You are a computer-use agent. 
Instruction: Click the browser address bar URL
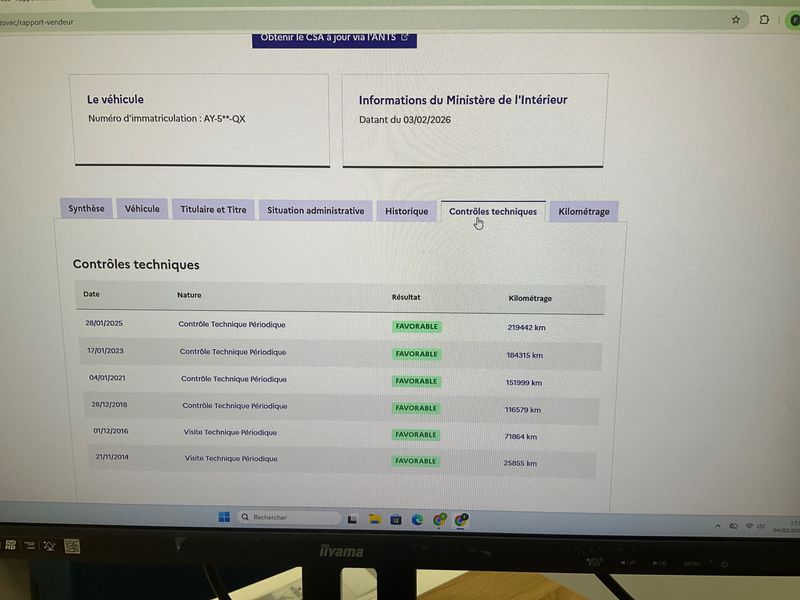[40, 21]
